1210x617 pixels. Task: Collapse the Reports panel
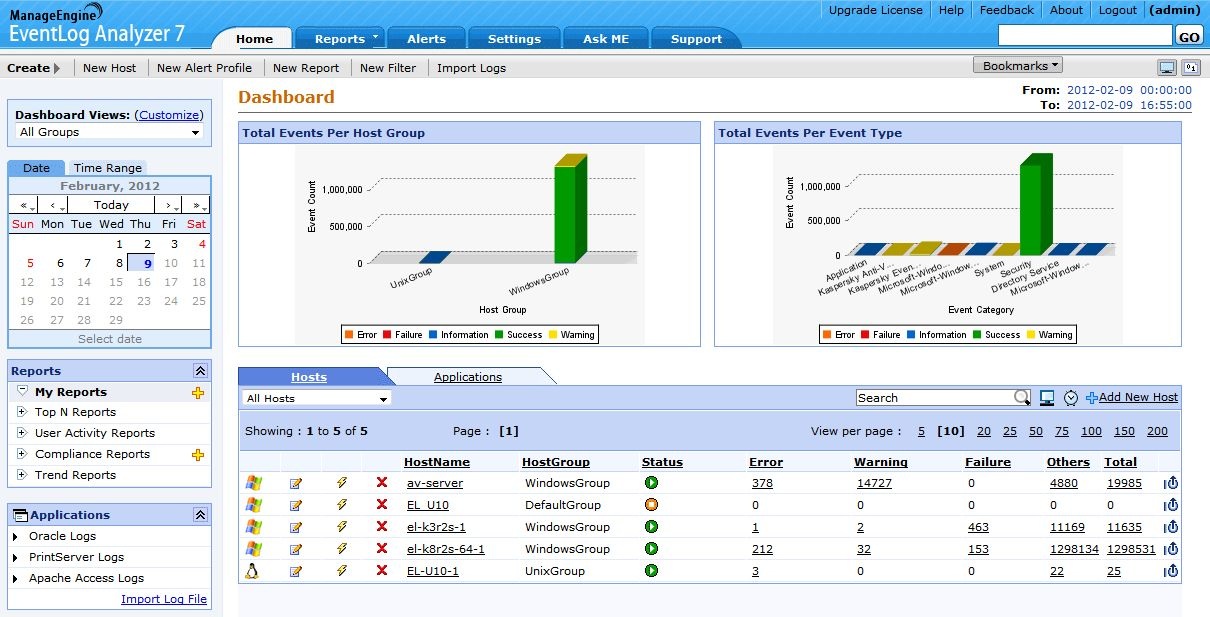[x=200, y=371]
